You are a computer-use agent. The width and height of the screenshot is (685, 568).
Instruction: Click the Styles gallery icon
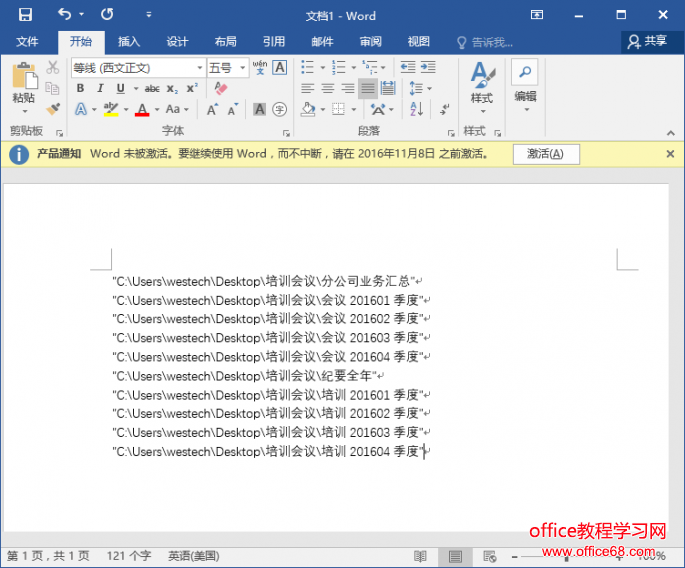coord(482,74)
